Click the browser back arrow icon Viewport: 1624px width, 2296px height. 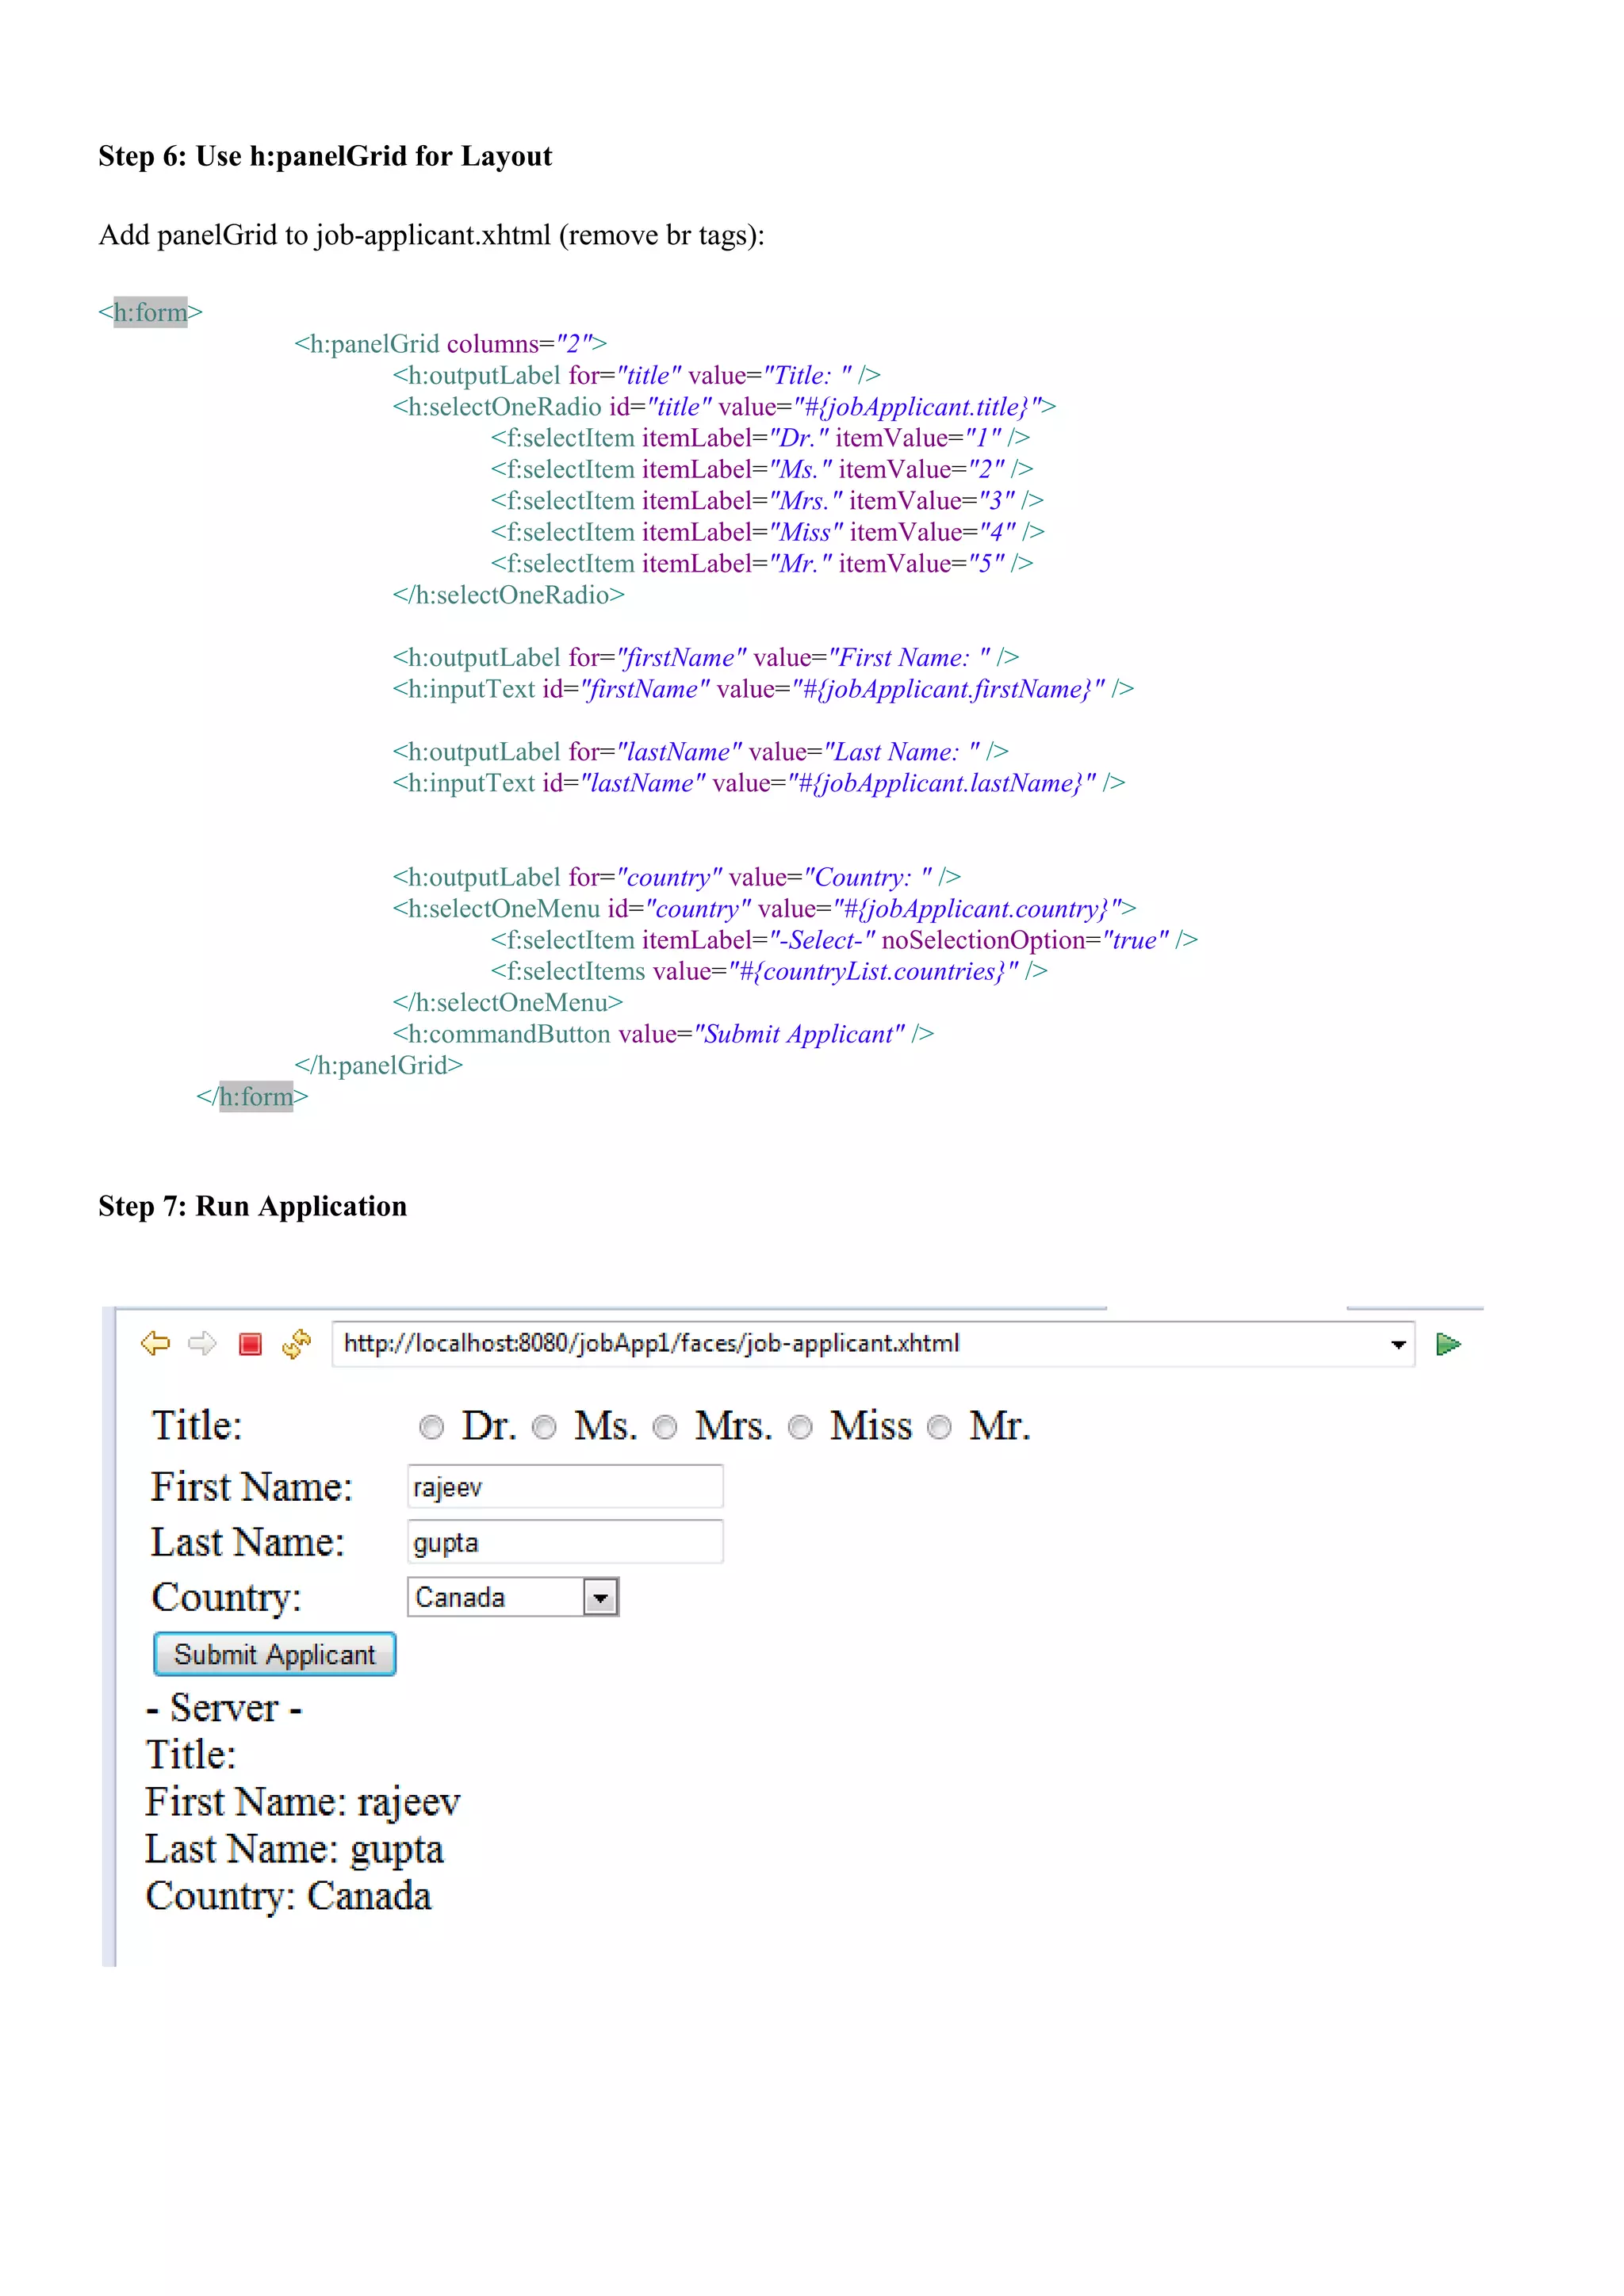(x=155, y=1343)
